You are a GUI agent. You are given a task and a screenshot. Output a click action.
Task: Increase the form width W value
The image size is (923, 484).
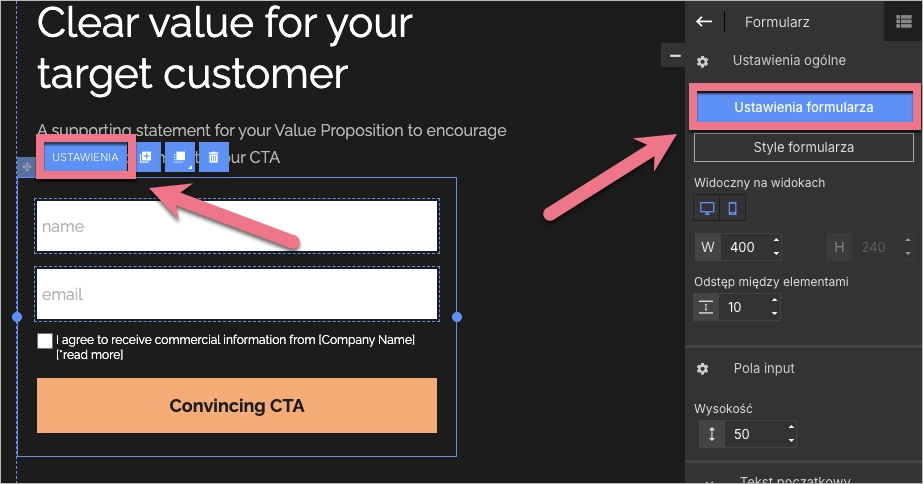(x=777, y=241)
